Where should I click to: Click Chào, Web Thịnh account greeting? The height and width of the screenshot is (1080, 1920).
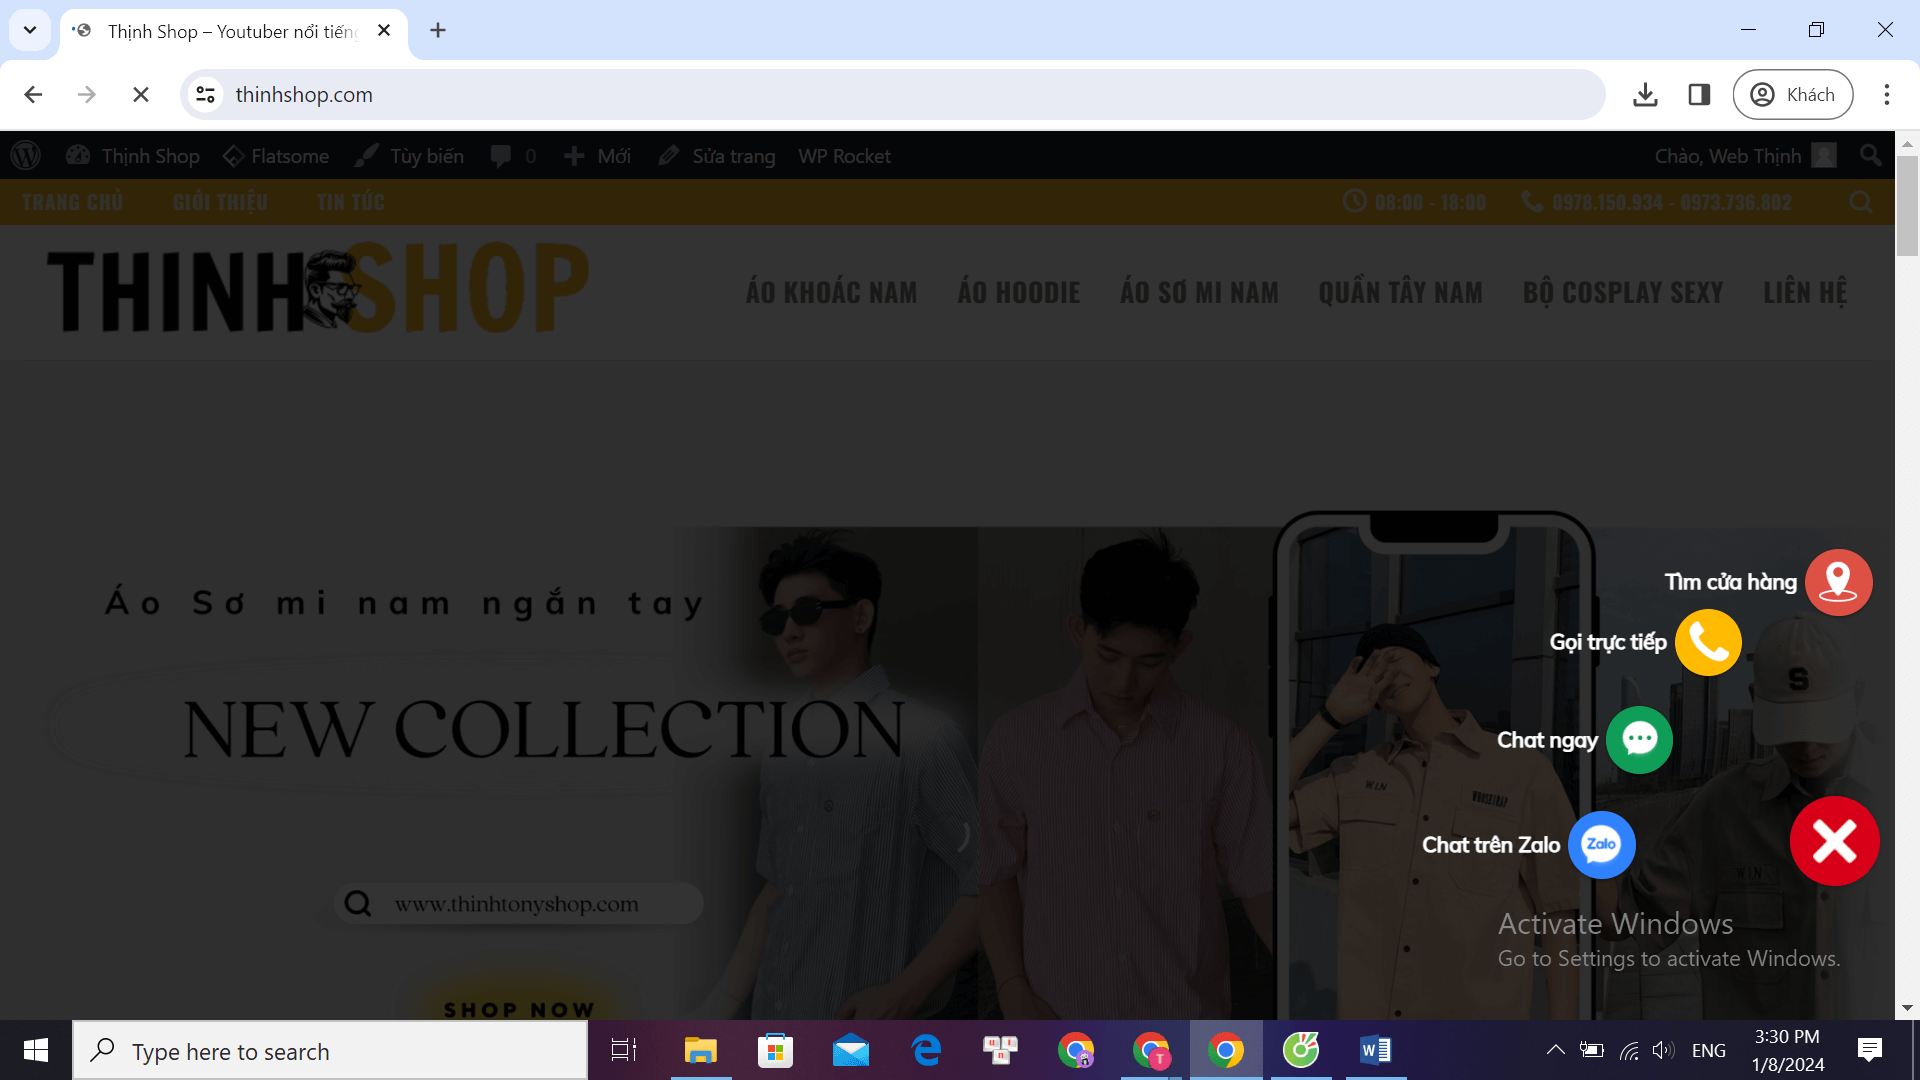[1745, 156]
